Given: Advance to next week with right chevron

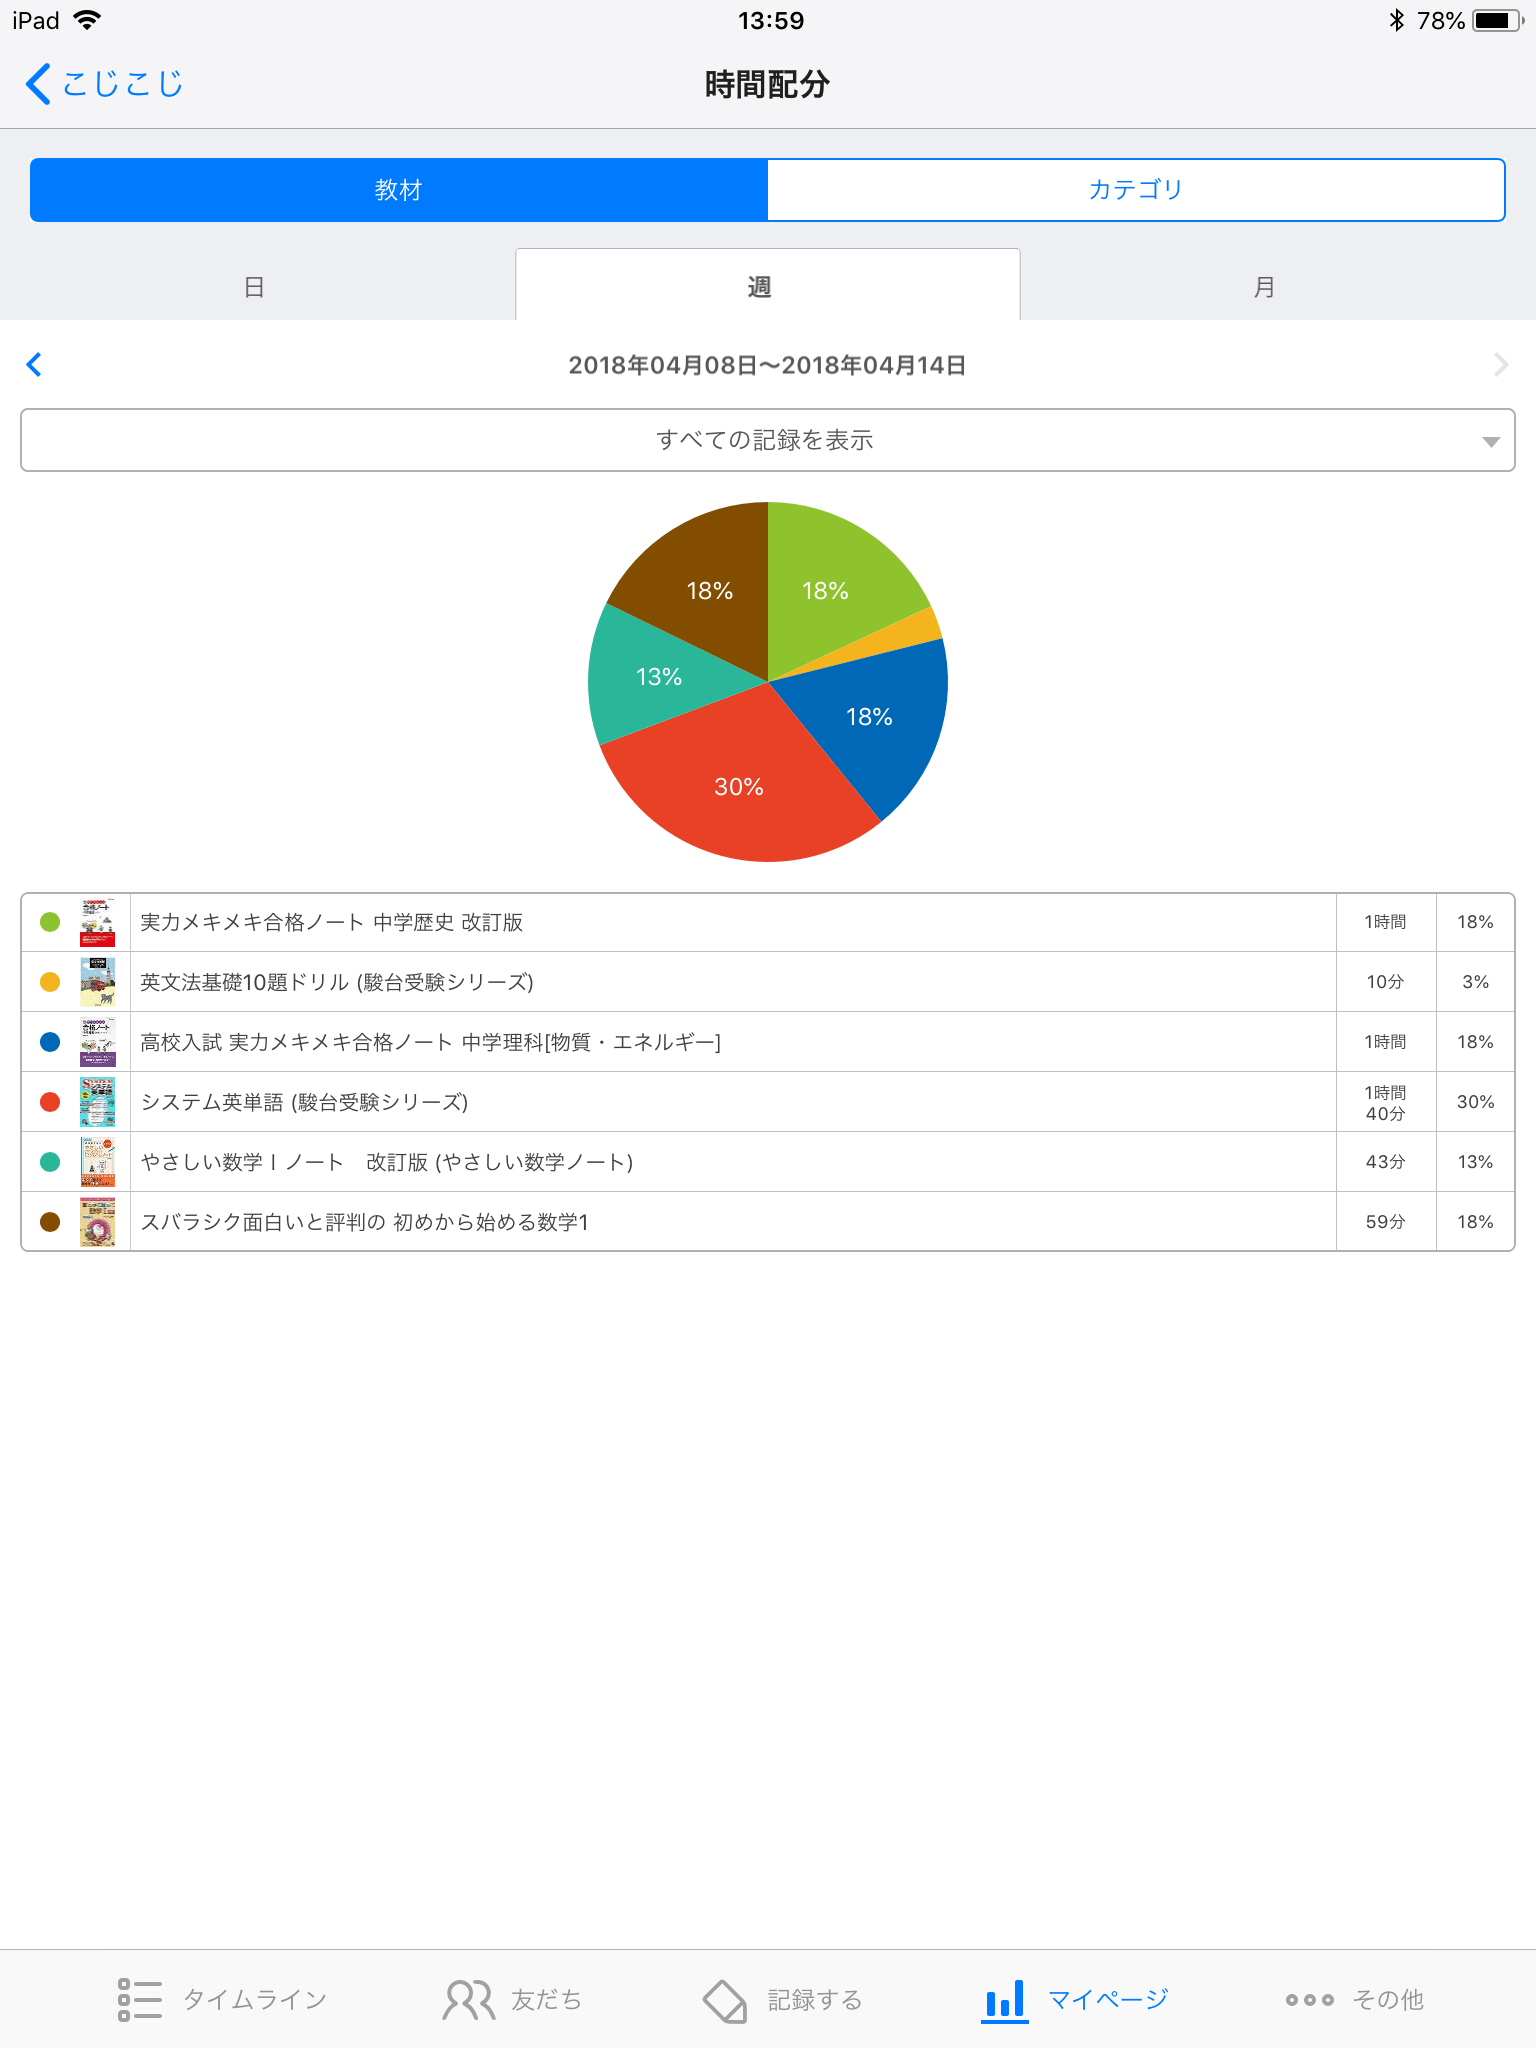Looking at the screenshot, I should tap(1500, 365).
